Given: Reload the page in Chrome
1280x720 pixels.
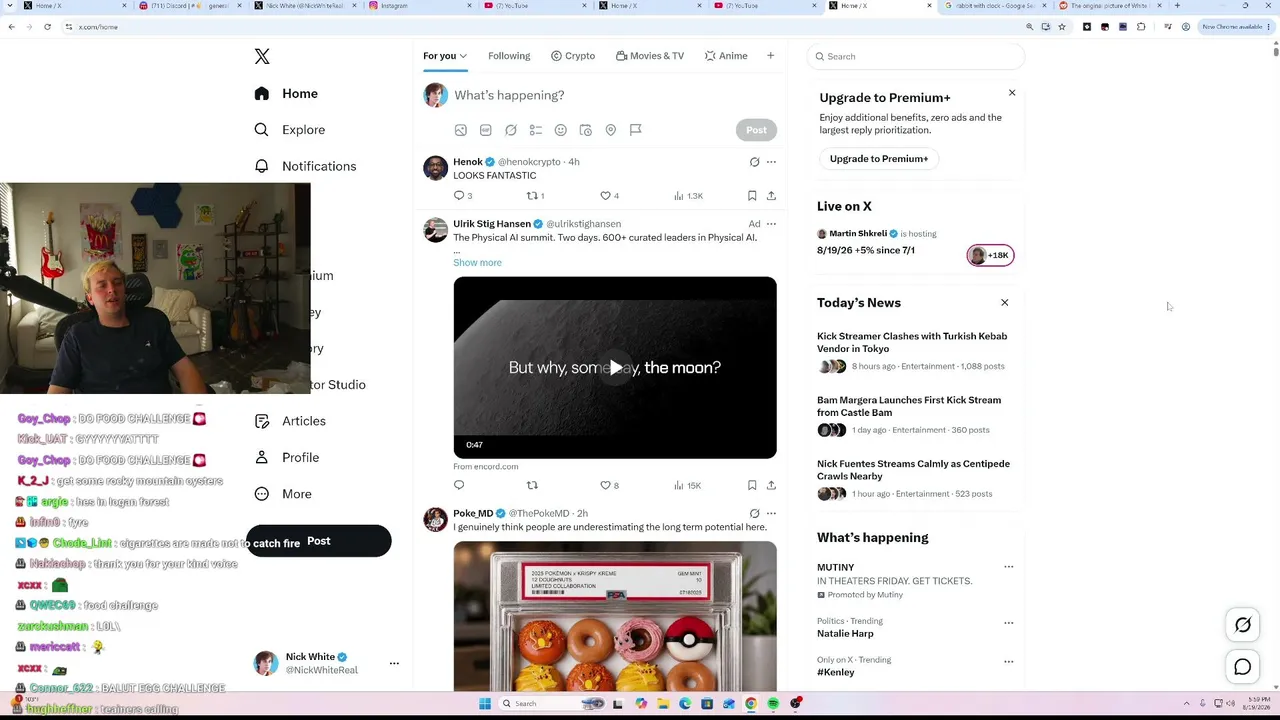Looking at the screenshot, I should [47, 27].
